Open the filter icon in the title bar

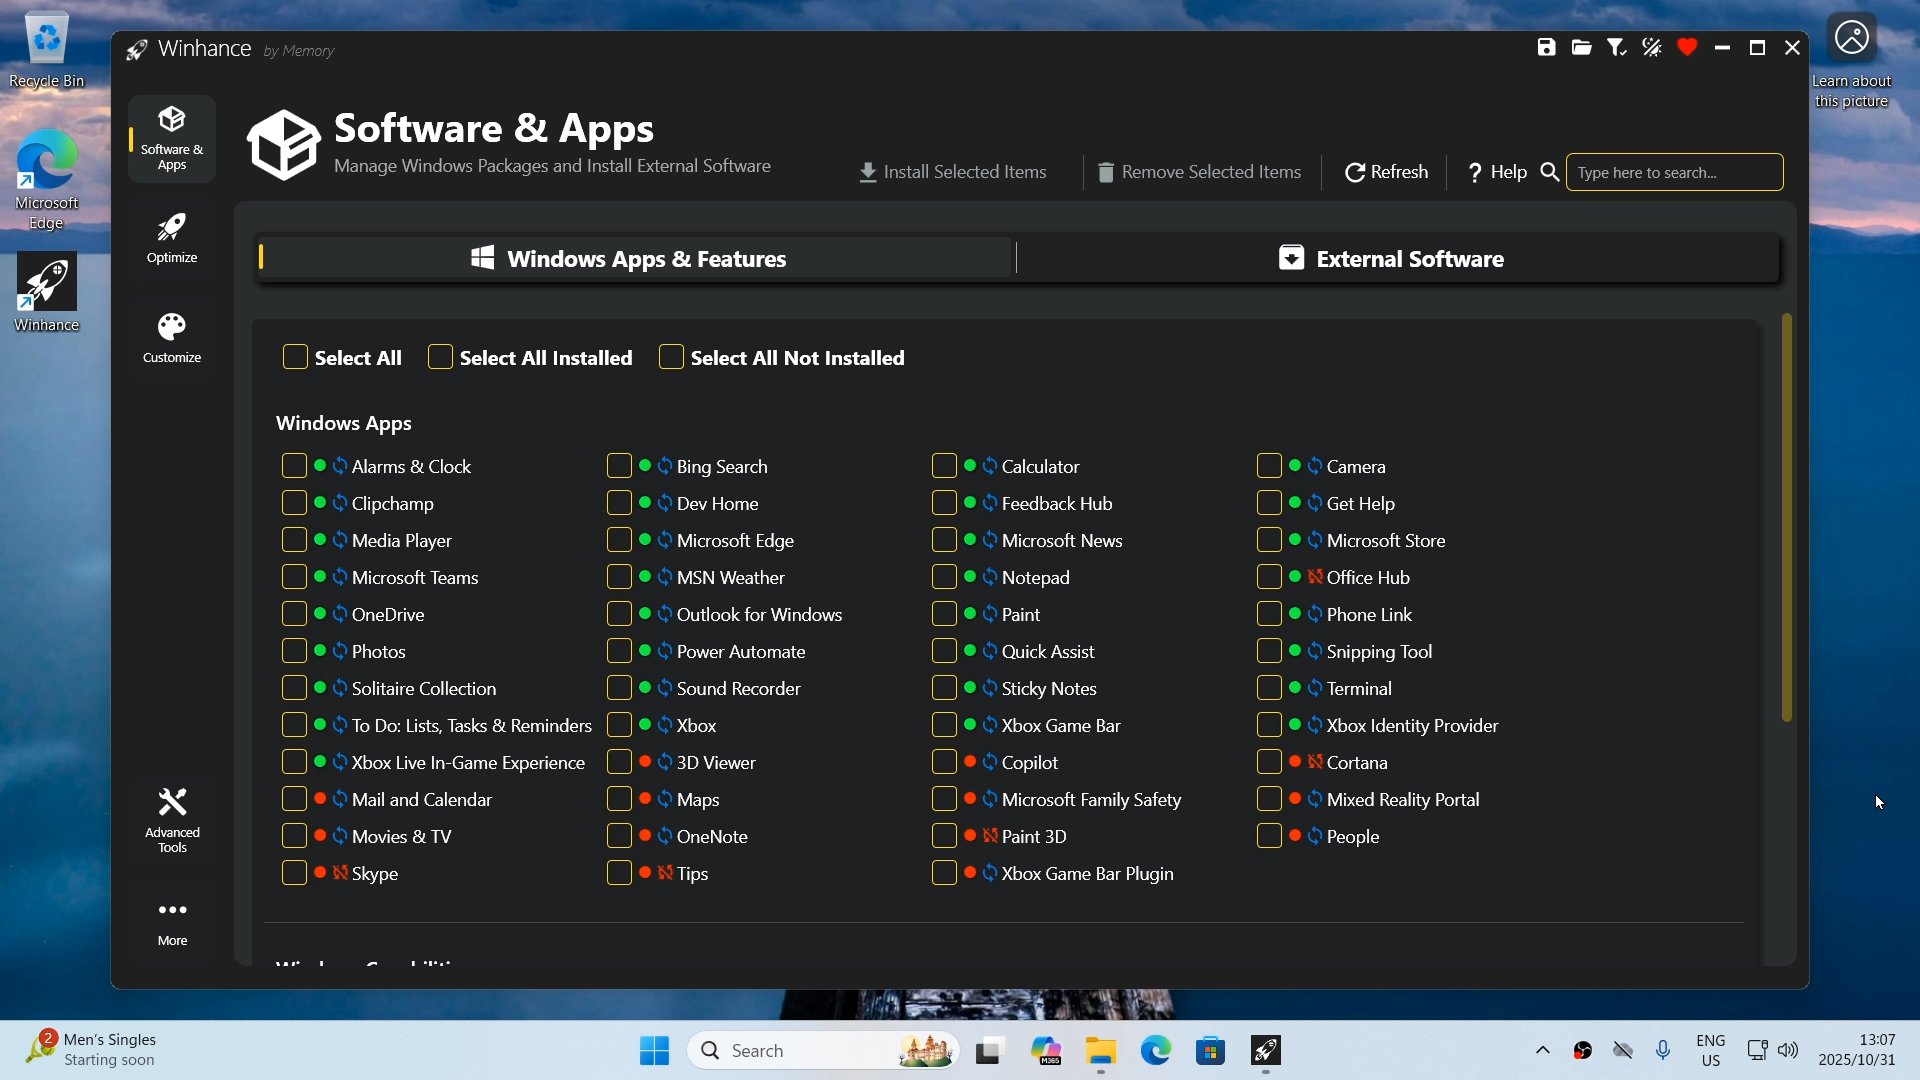(1616, 47)
